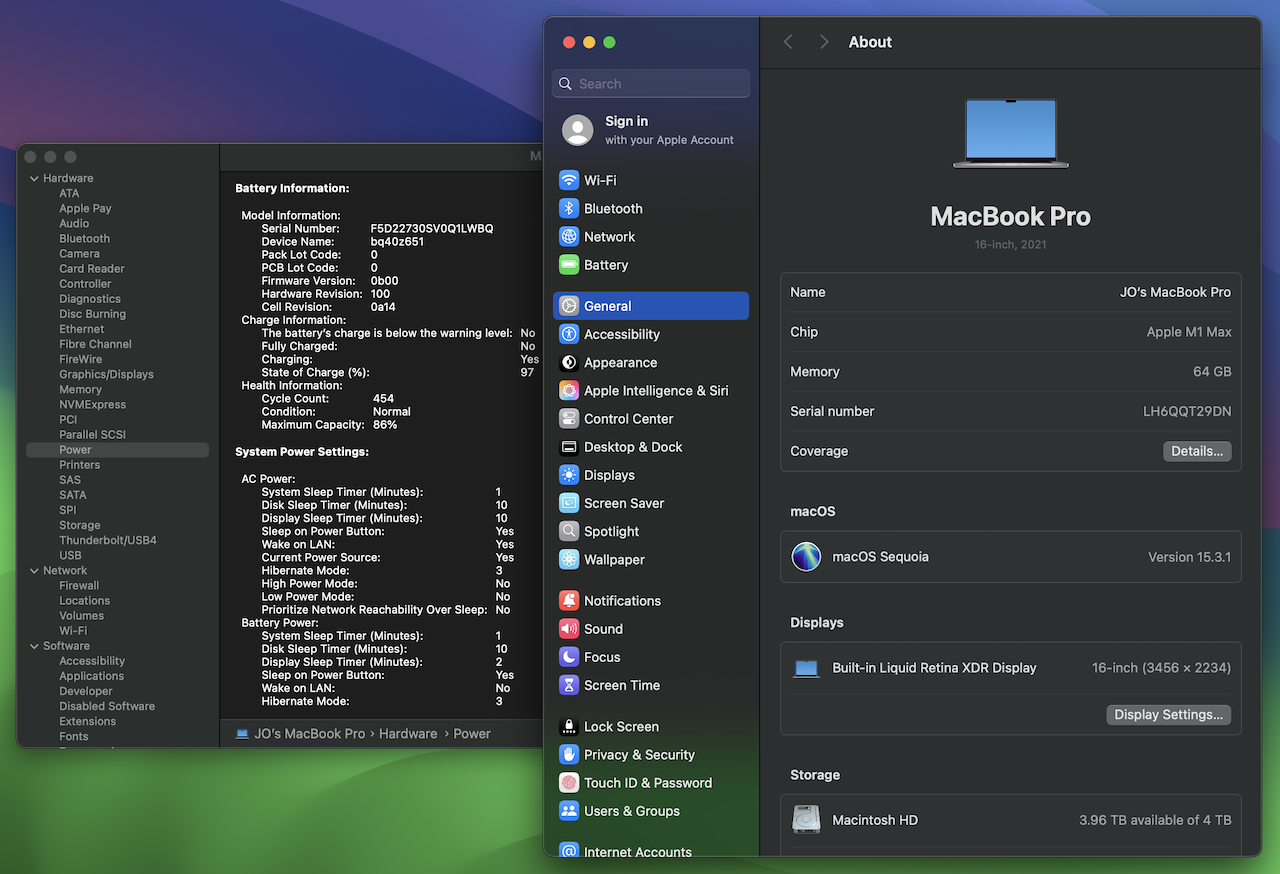Go back with the left chevron
1280x874 pixels.
pyautogui.click(x=788, y=42)
